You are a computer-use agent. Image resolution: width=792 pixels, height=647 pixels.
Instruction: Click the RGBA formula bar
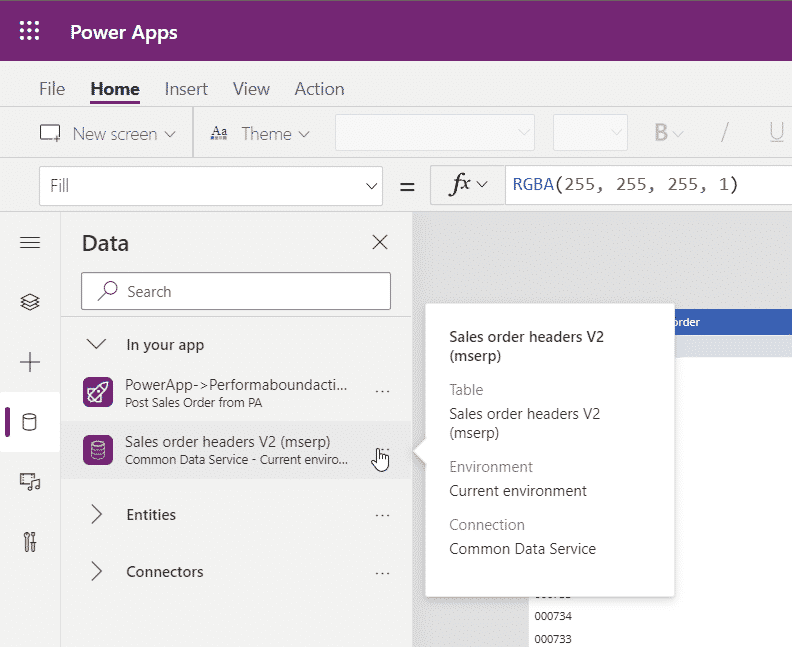pyautogui.click(x=649, y=185)
